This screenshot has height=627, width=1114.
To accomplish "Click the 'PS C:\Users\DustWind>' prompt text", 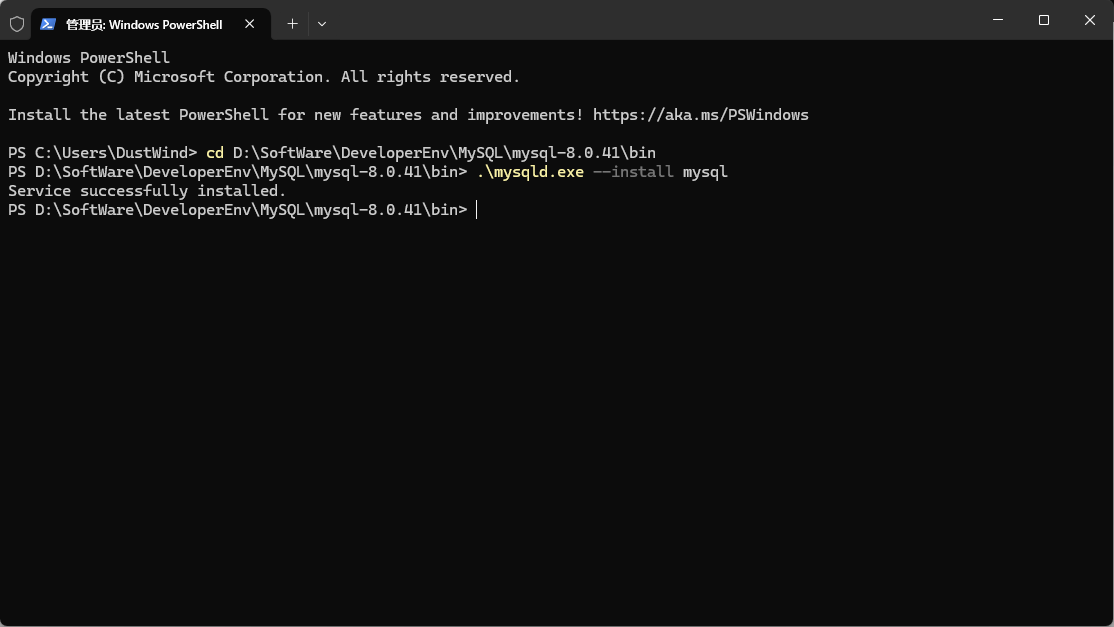I will [x=102, y=153].
